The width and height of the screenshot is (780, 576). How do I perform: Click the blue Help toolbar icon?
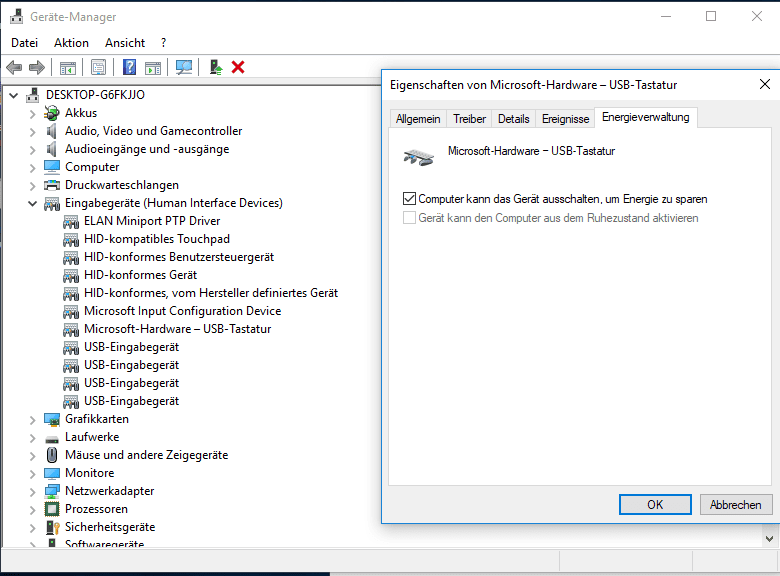coord(129,67)
